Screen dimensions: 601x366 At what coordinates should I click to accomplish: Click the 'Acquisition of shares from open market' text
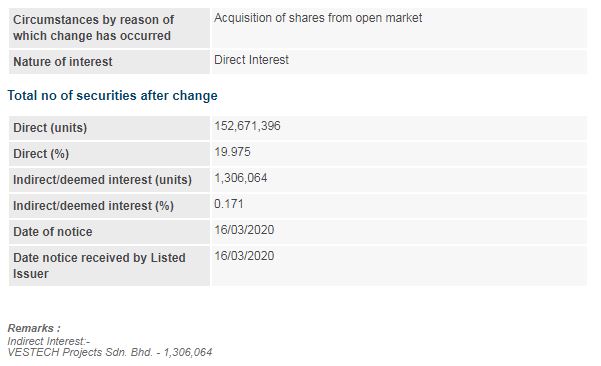(x=318, y=18)
